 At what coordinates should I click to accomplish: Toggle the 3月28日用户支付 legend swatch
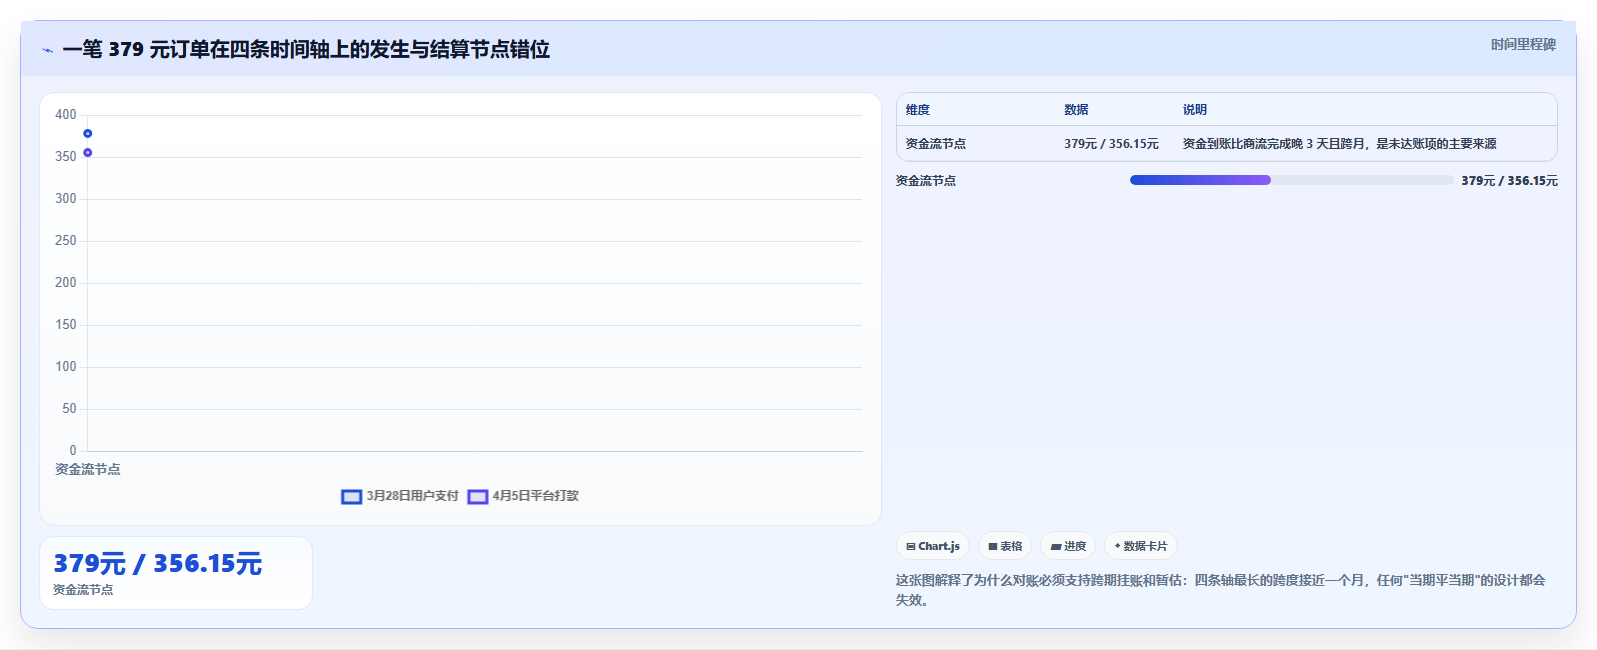pyautogui.click(x=351, y=496)
